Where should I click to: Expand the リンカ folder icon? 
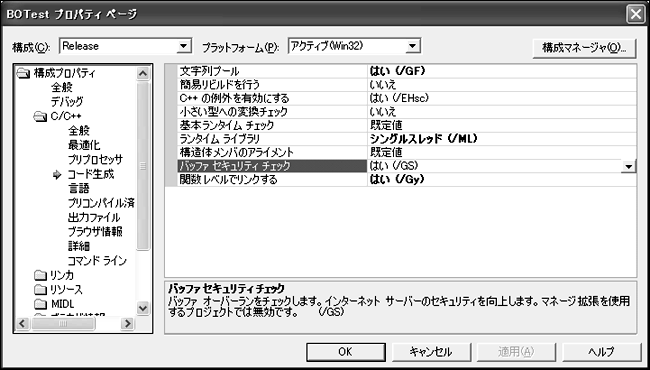tap(41, 275)
